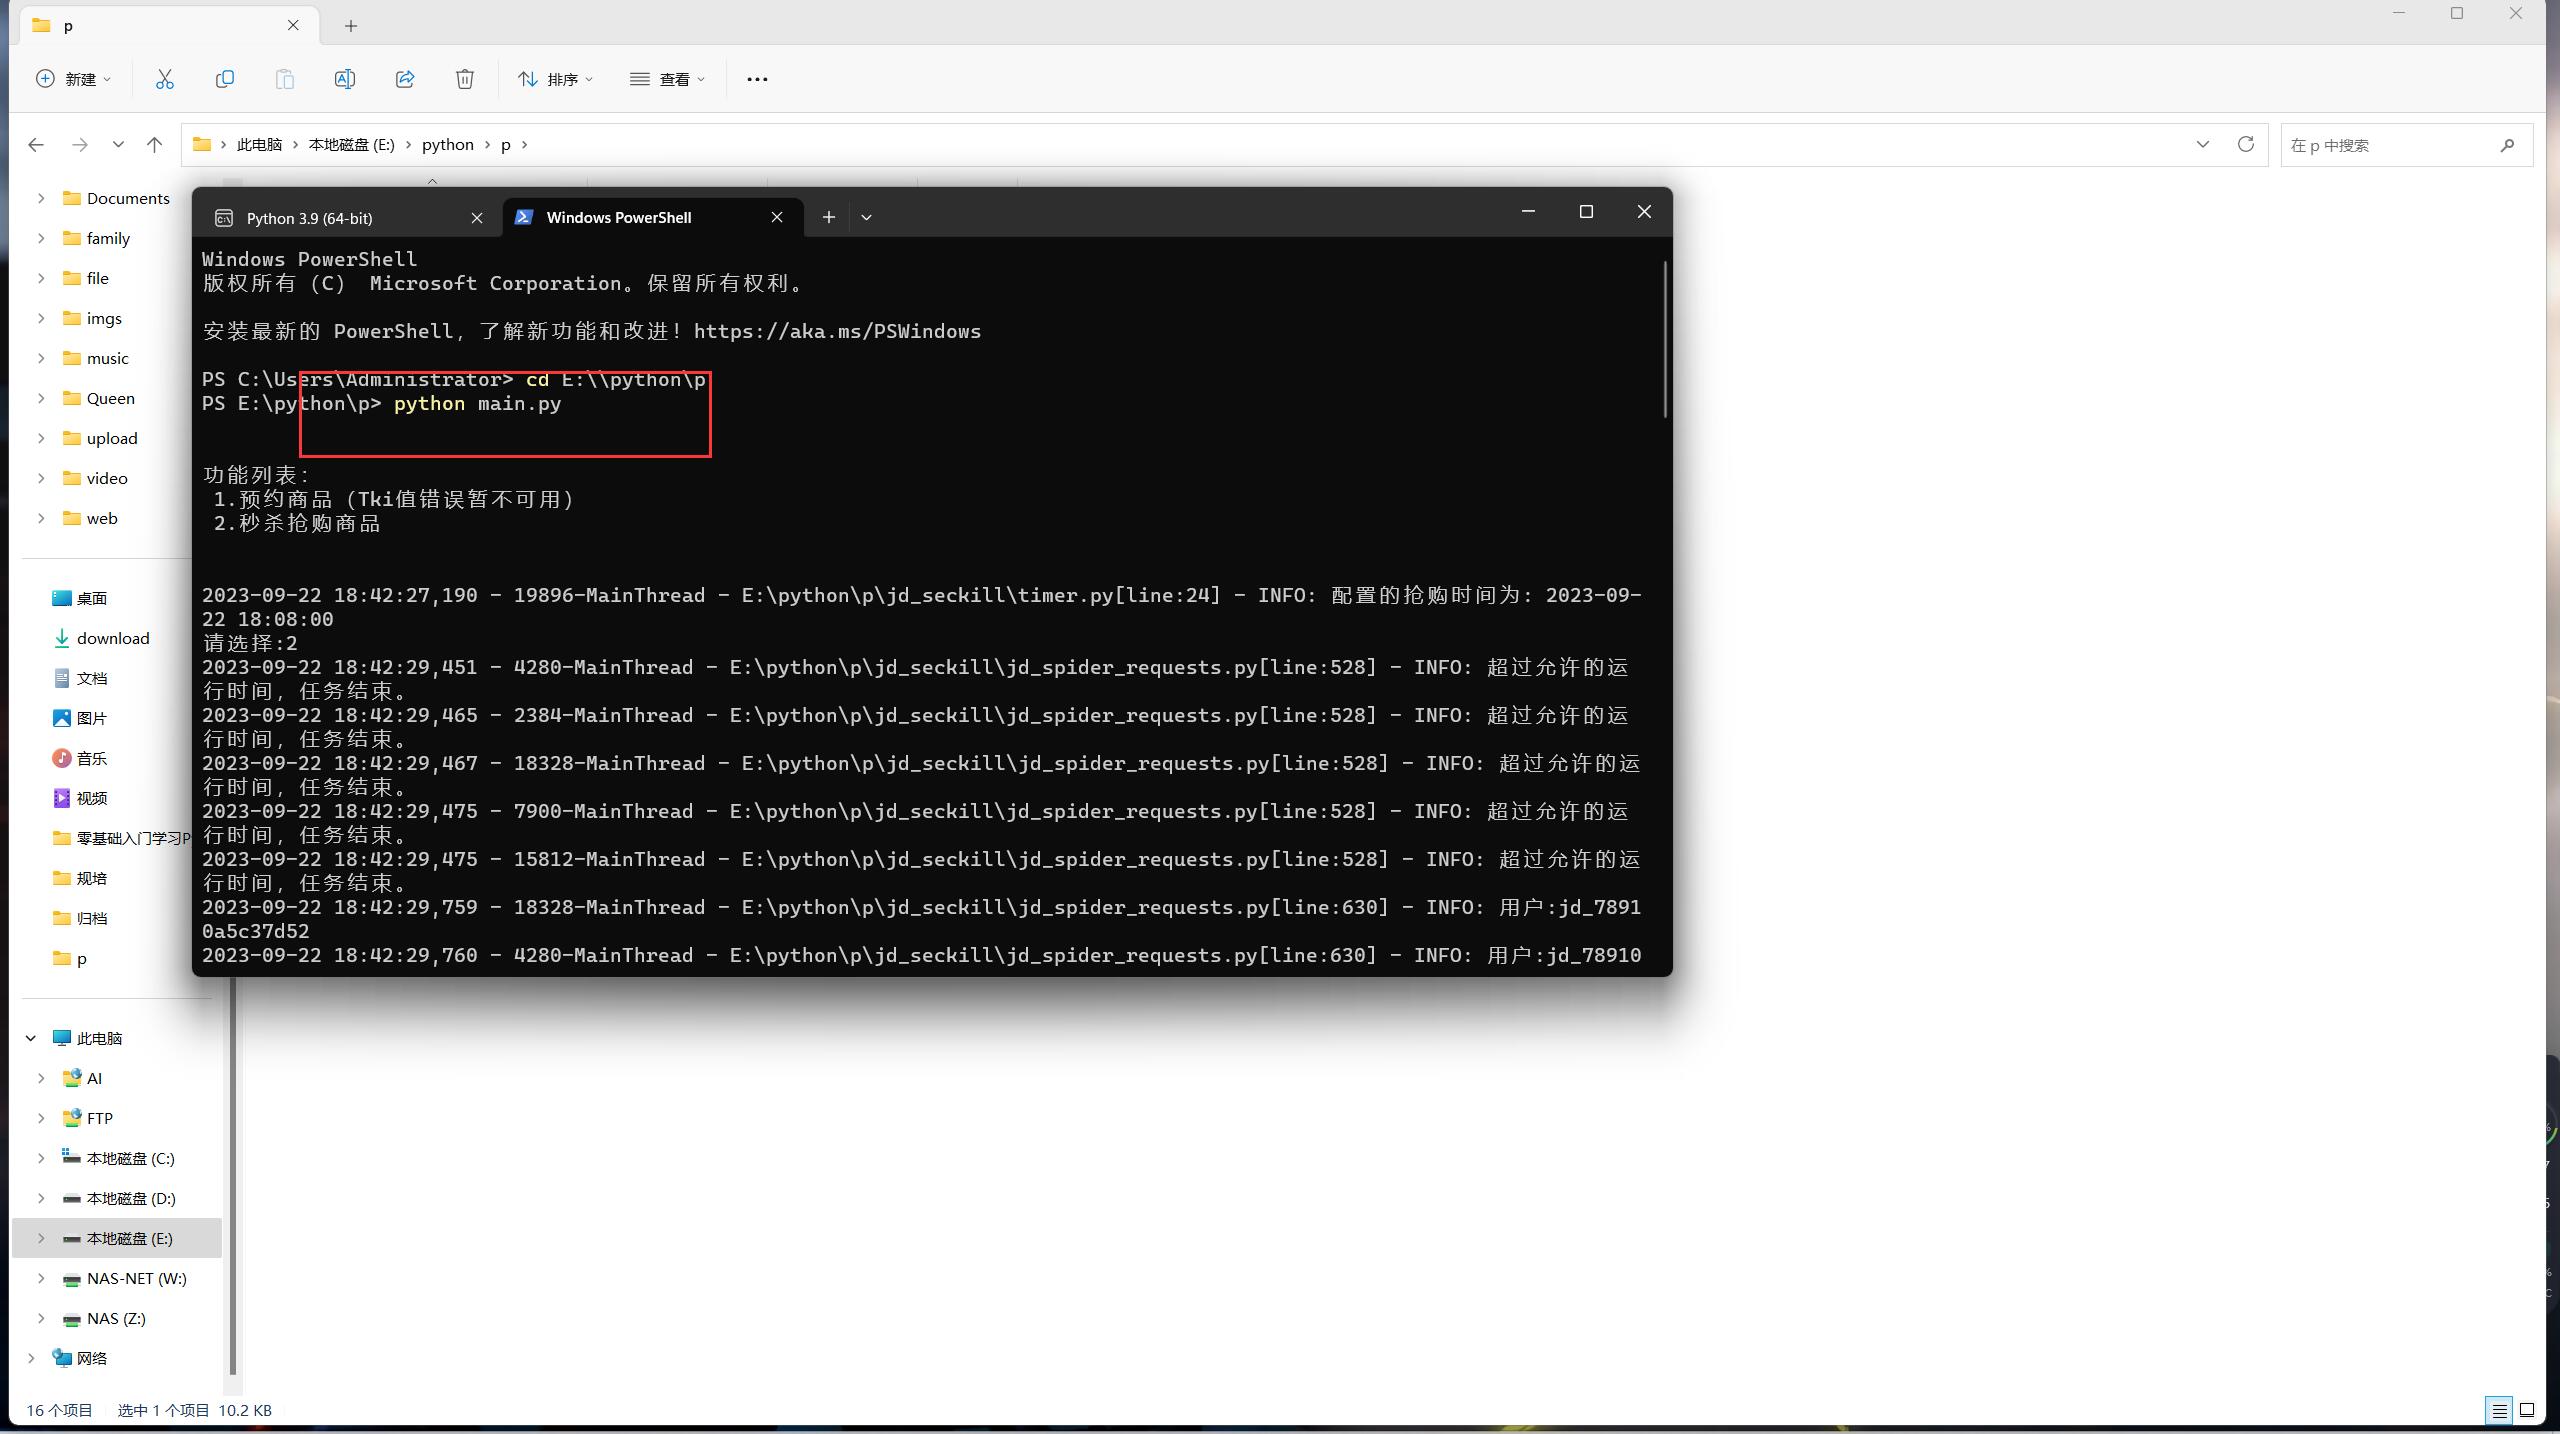Close the Python 3.9 (64-bit) terminal tab

pos(477,218)
